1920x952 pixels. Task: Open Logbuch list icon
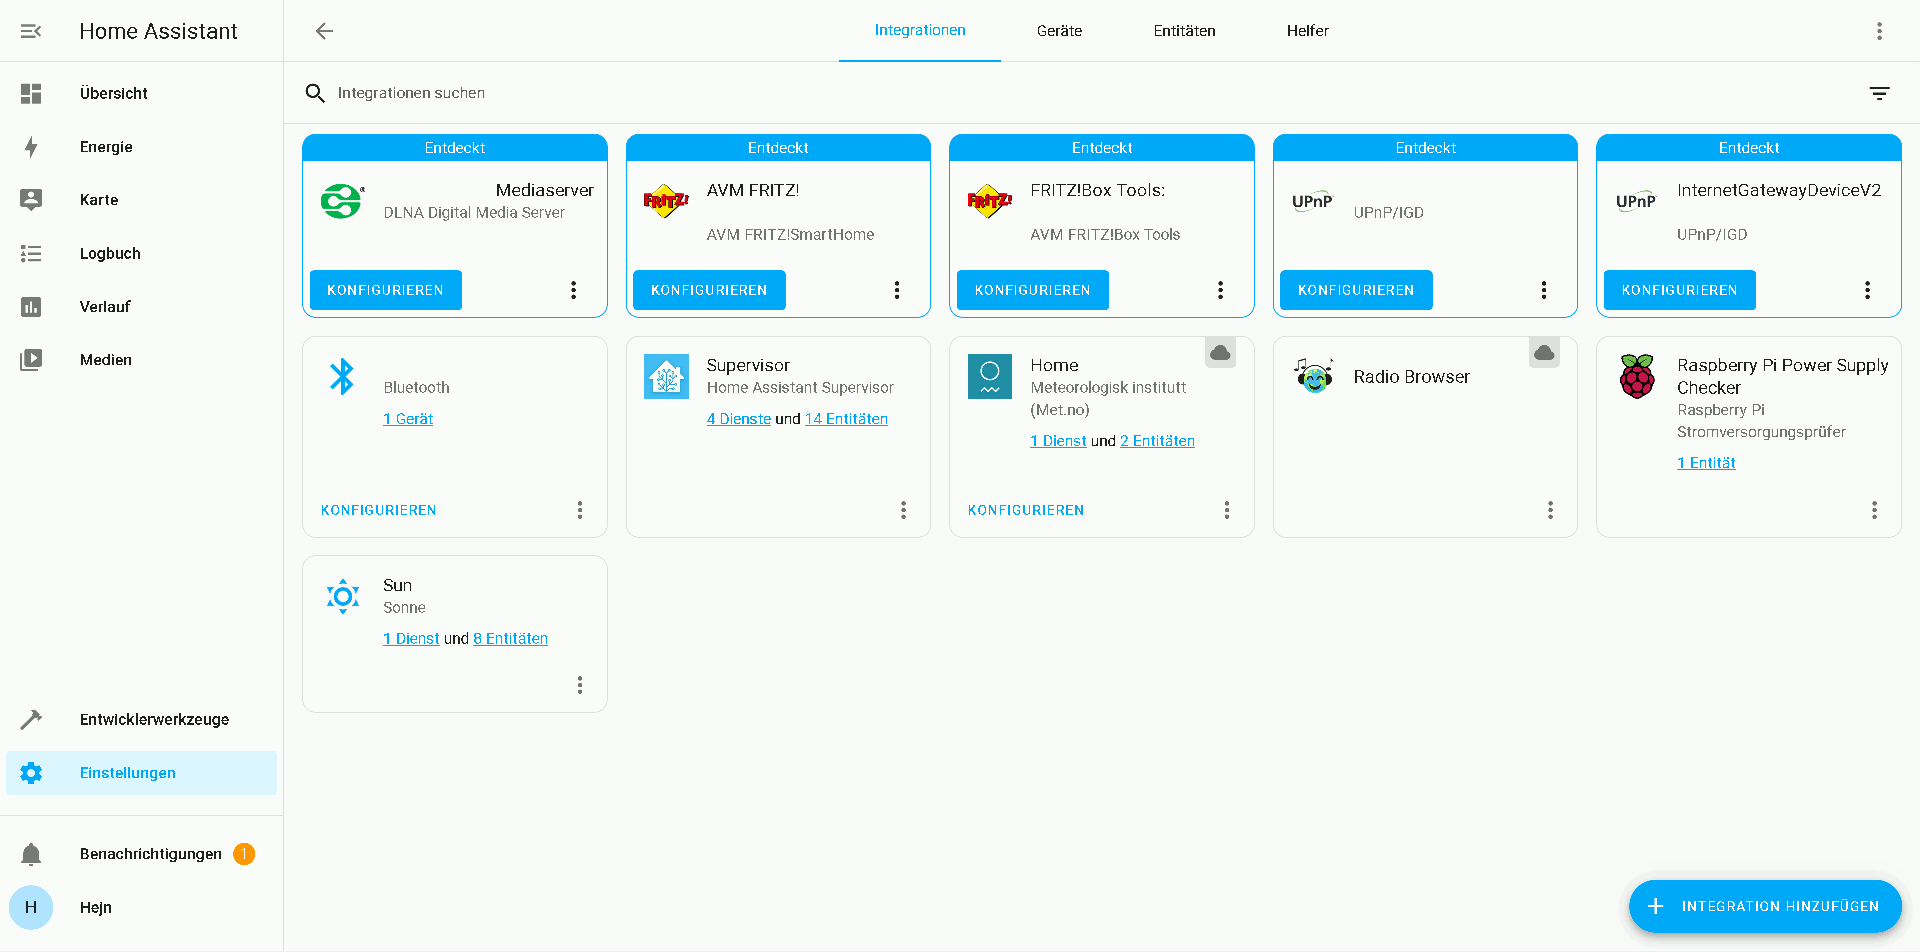(x=31, y=254)
